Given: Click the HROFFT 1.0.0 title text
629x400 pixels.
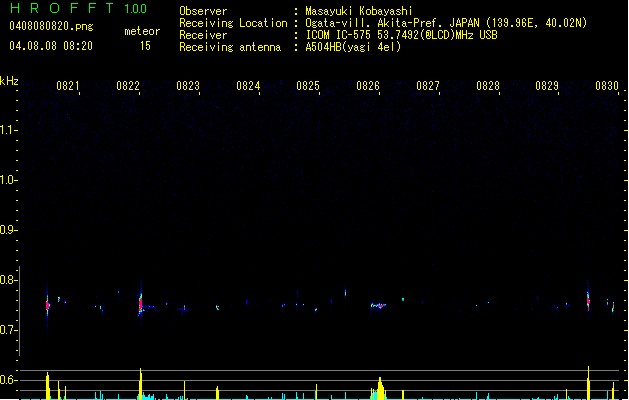Looking at the screenshot, I should coord(78,8).
